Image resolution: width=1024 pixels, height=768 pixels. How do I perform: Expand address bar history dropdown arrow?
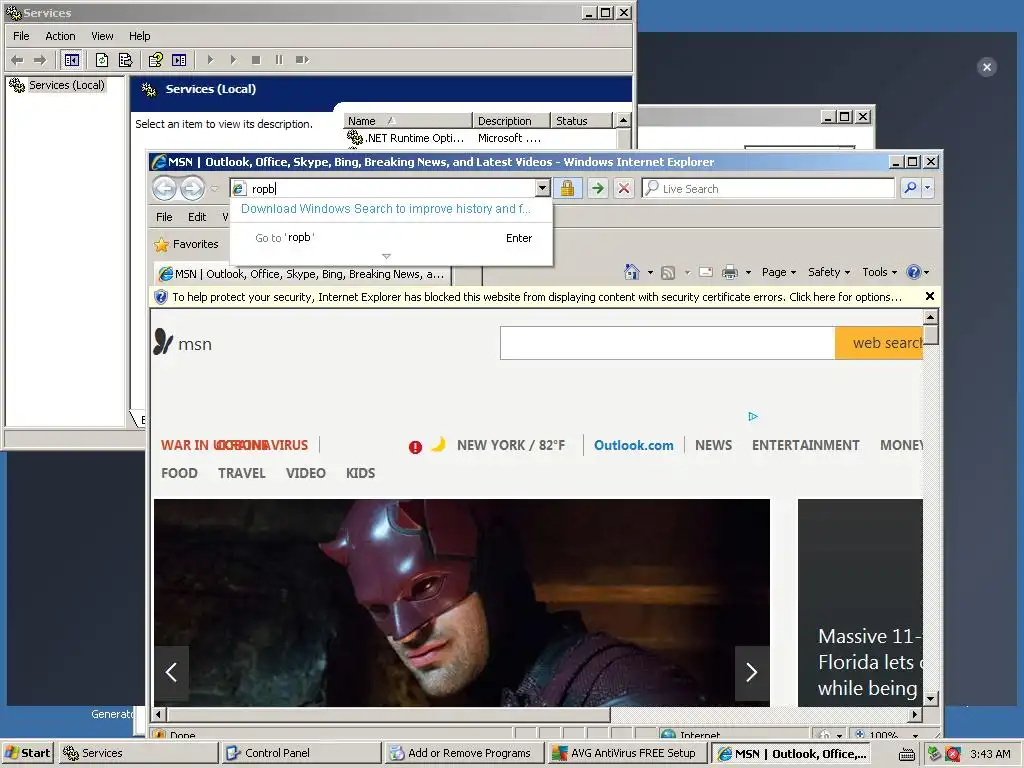pyautogui.click(x=542, y=189)
